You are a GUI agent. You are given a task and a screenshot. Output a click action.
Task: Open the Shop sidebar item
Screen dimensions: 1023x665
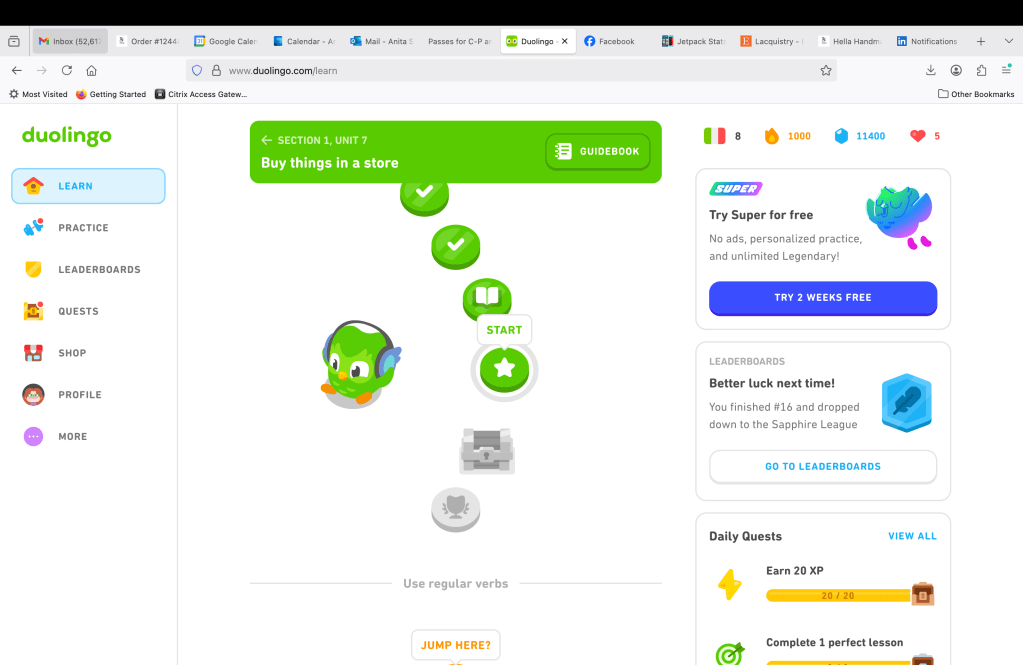[72, 353]
